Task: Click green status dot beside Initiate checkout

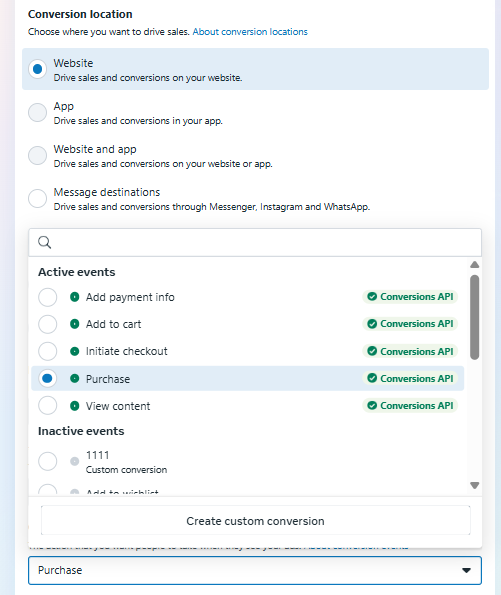Action: [75, 351]
